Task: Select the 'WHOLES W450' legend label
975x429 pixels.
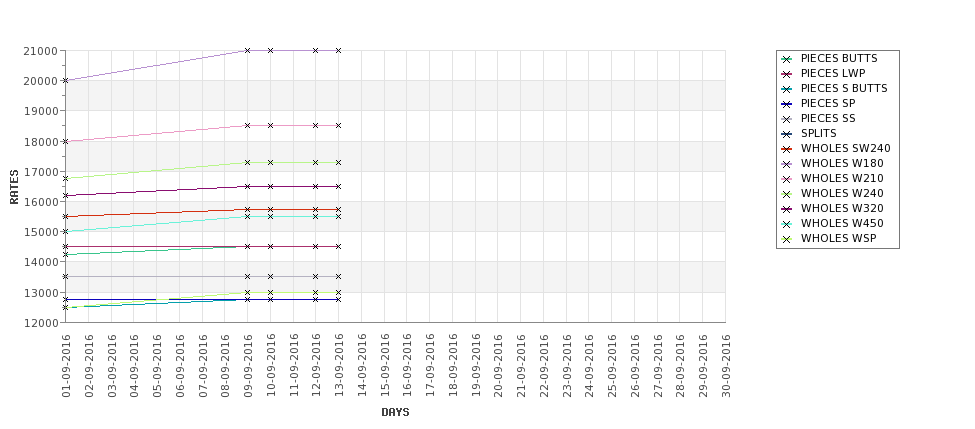Action: pos(842,223)
